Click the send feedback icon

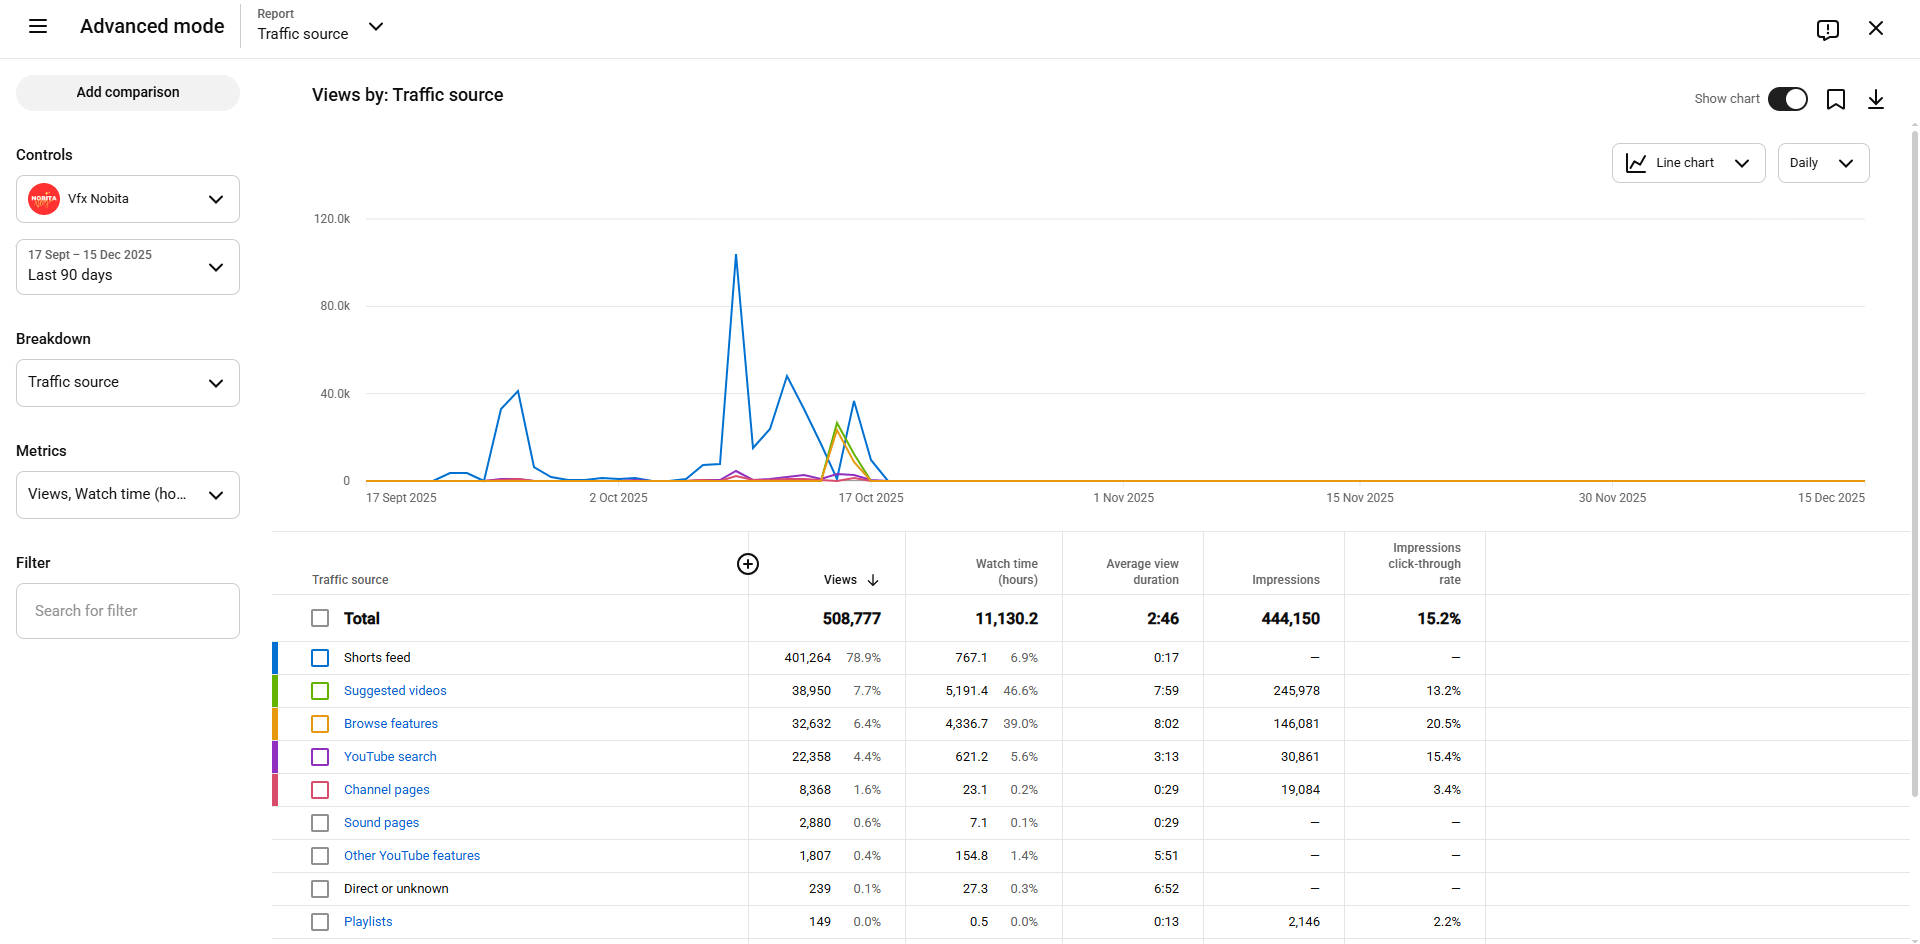point(1827,29)
